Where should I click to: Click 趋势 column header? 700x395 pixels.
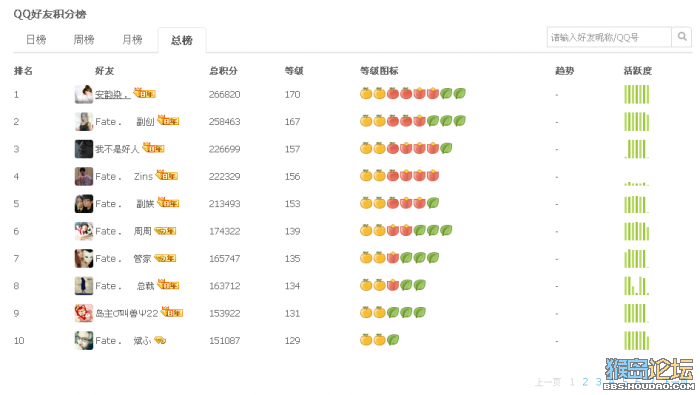(x=565, y=71)
